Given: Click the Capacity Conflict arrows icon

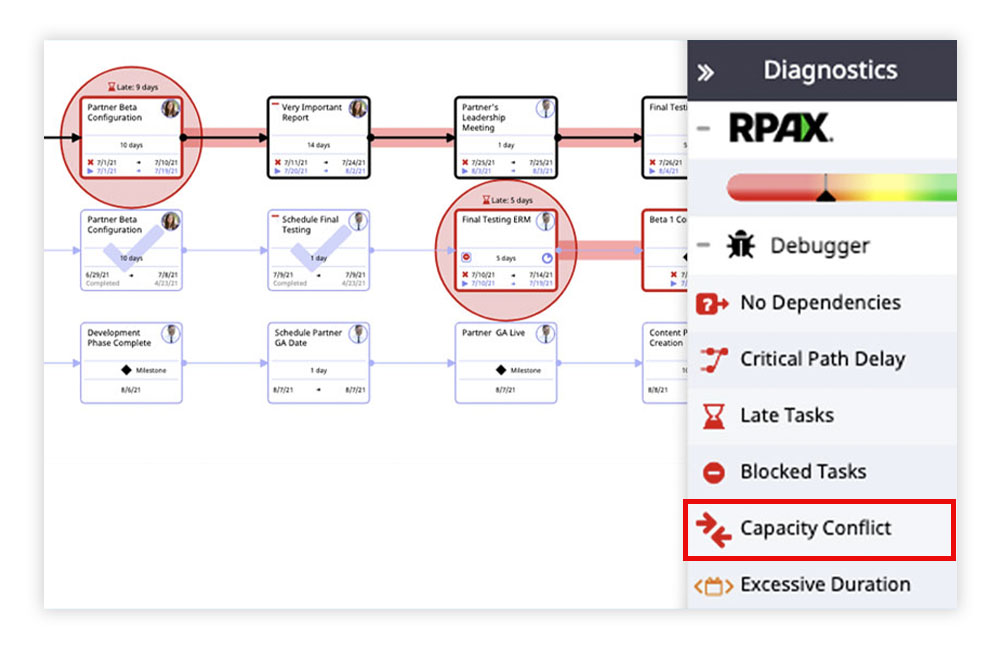Looking at the screenshot, I should [711, 527].
